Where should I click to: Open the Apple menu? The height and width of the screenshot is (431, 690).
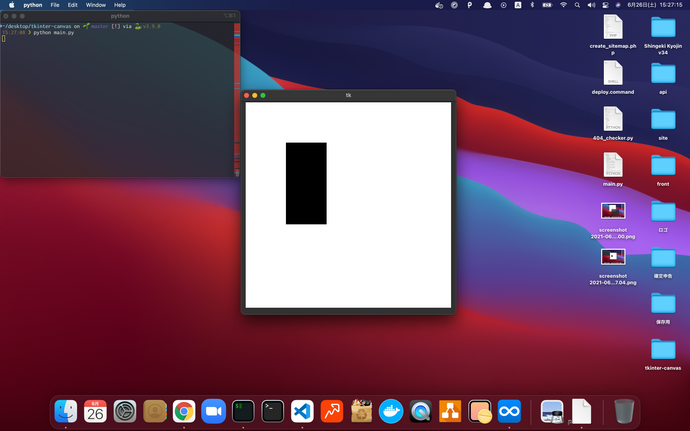click(12, 5)
